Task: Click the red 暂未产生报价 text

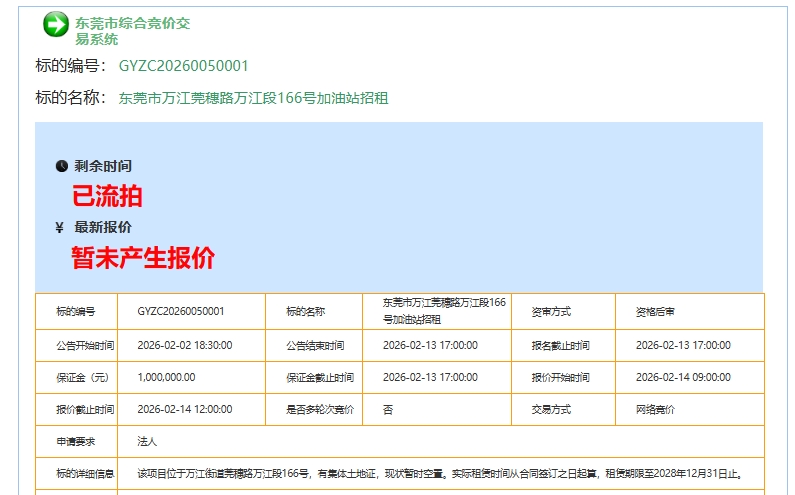Action: click(143, 258)
